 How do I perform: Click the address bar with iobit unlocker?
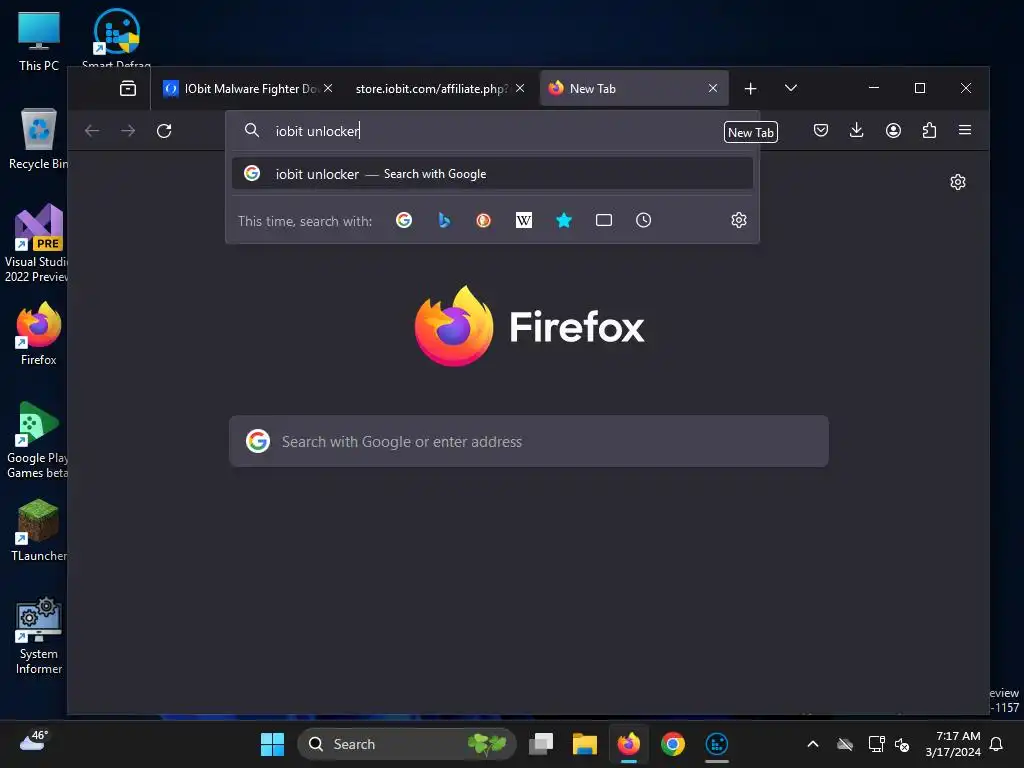click(490, 131)
